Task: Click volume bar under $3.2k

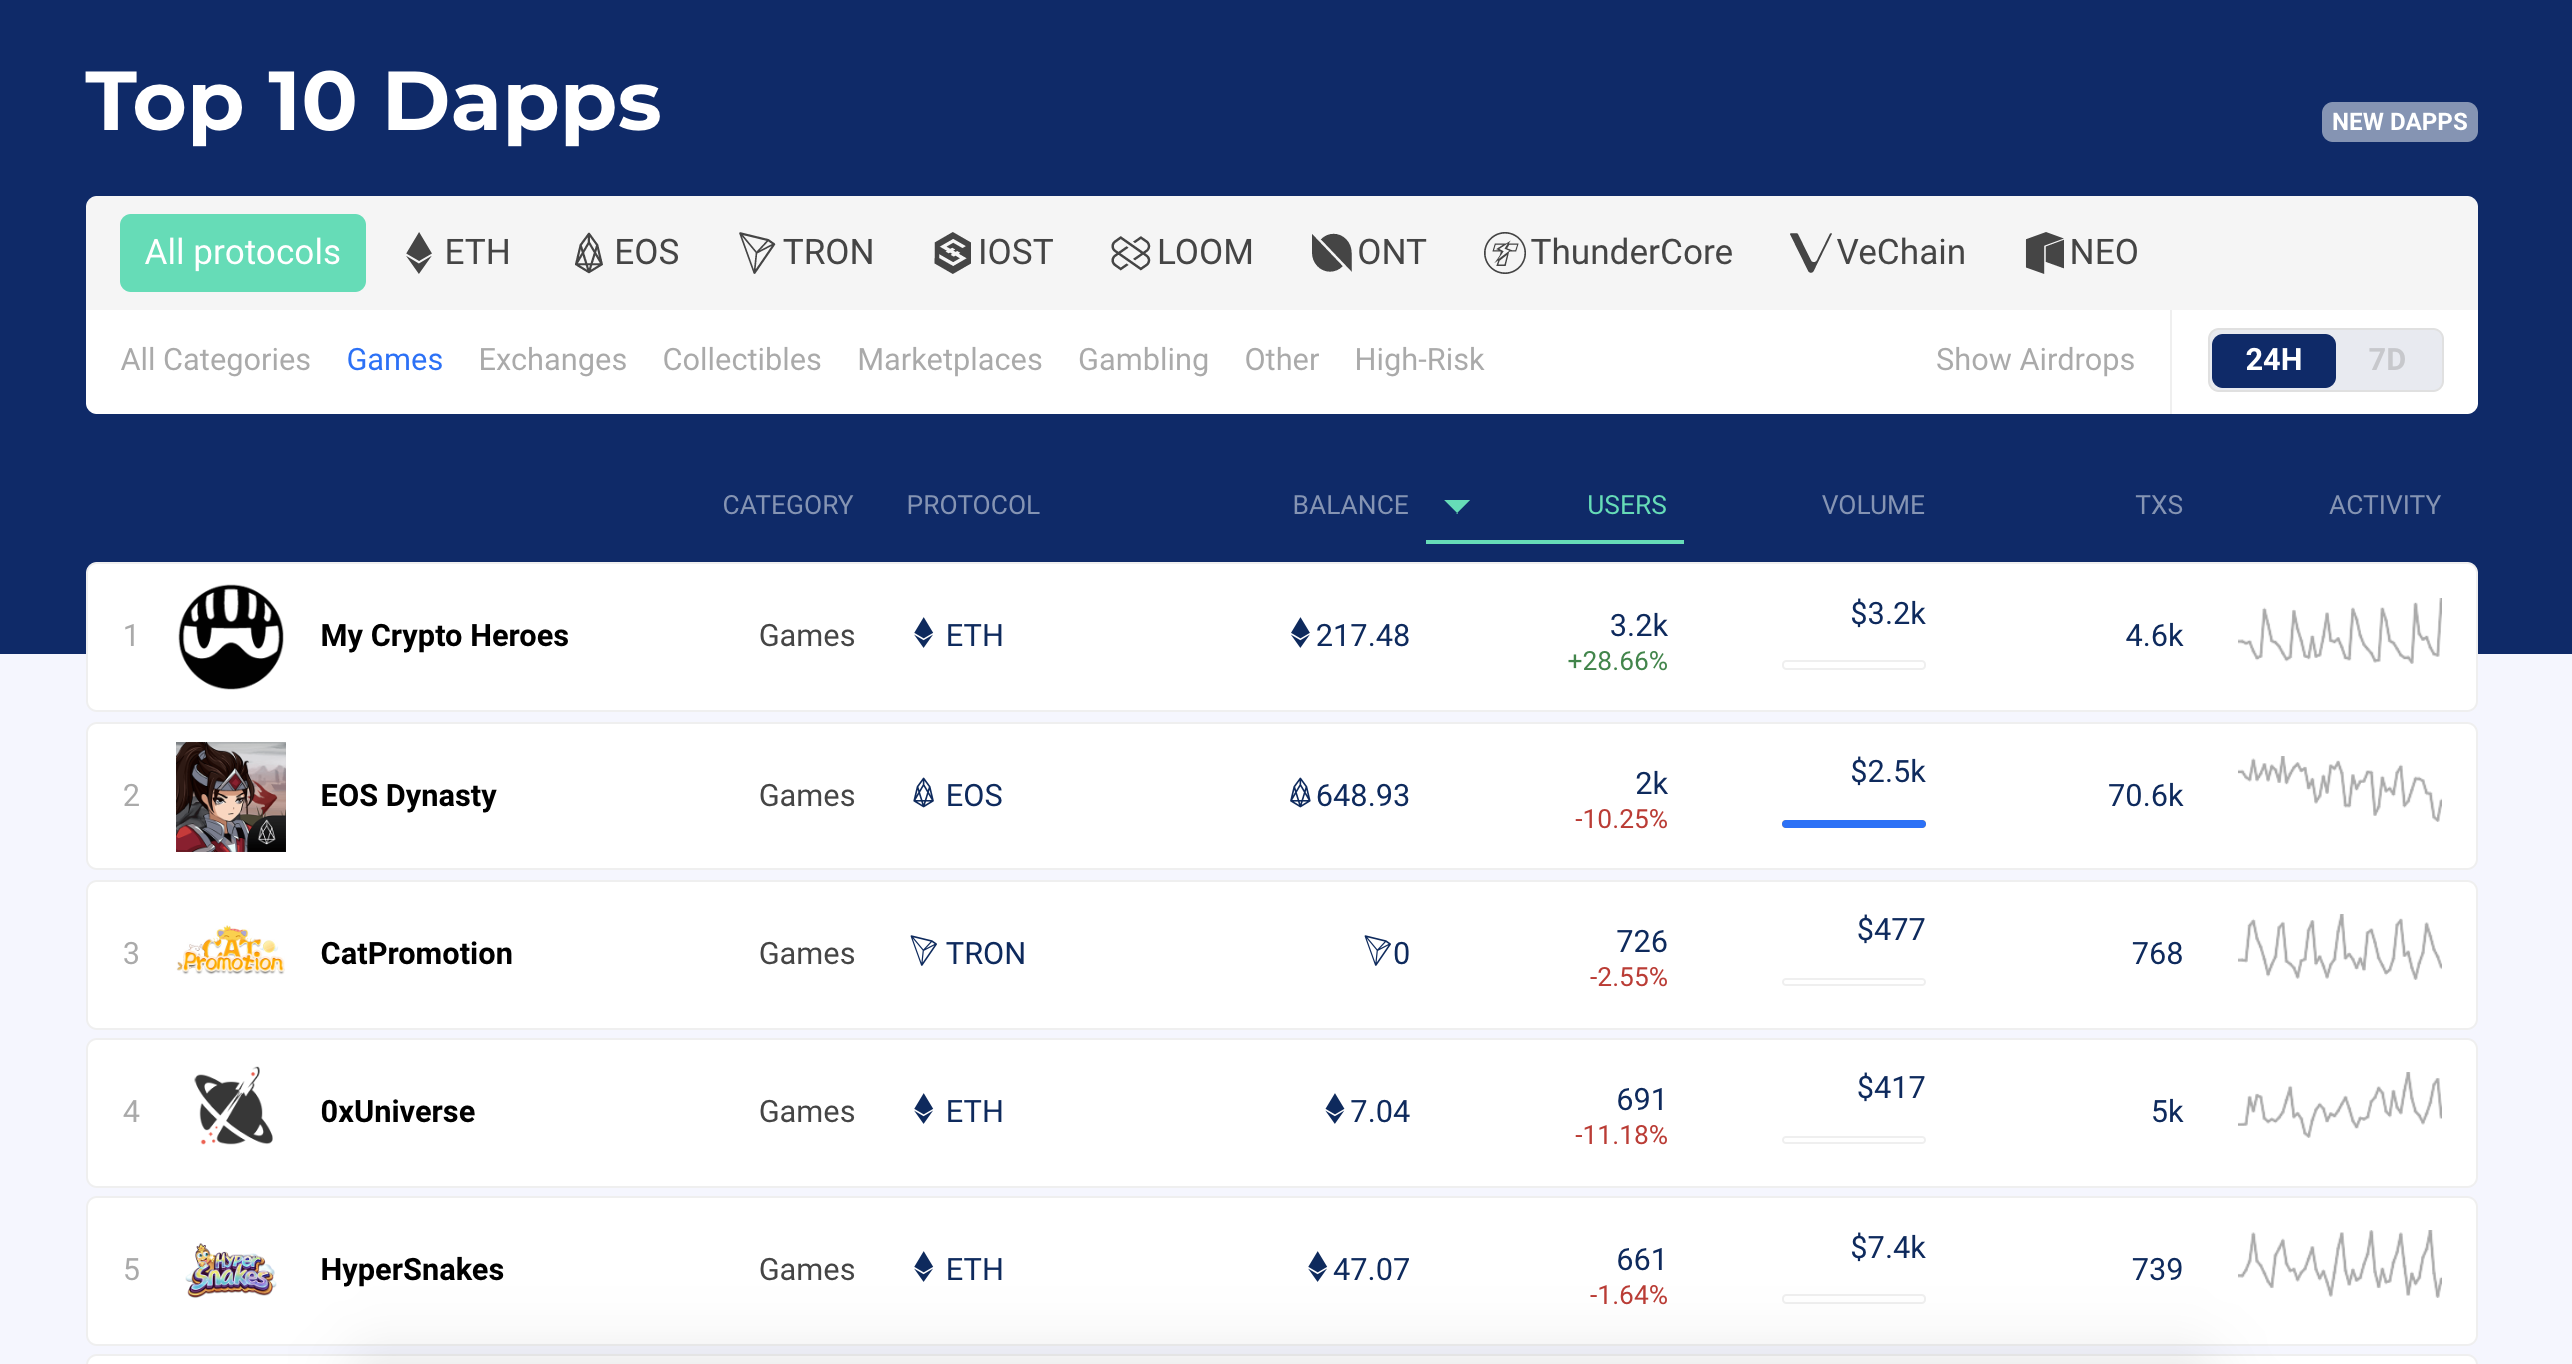Action: [1853, 665]
